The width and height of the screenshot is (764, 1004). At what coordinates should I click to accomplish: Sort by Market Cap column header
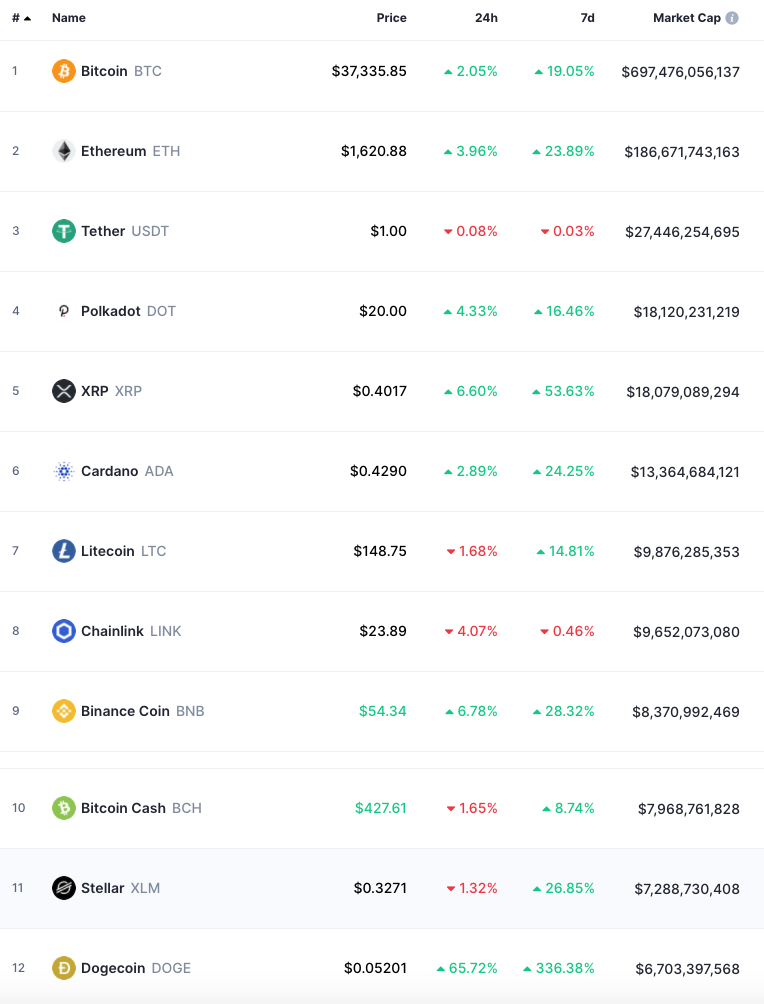[x=687, y=18]
